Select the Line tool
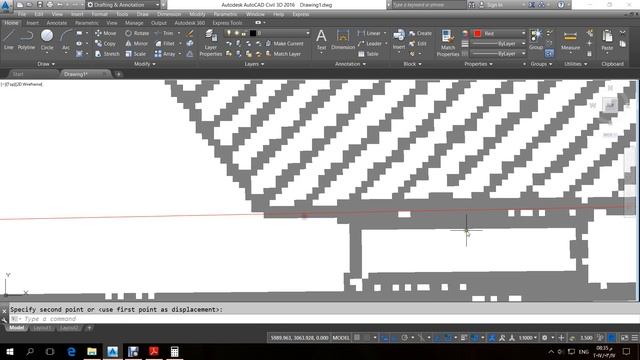This screenshot has width=640, height=360. coord(9,39)
